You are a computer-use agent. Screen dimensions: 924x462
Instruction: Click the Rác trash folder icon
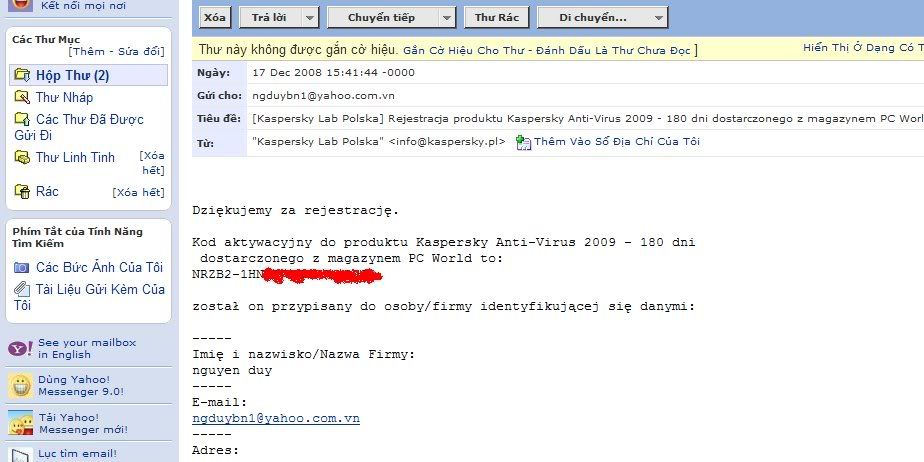[x=22, y=191]
